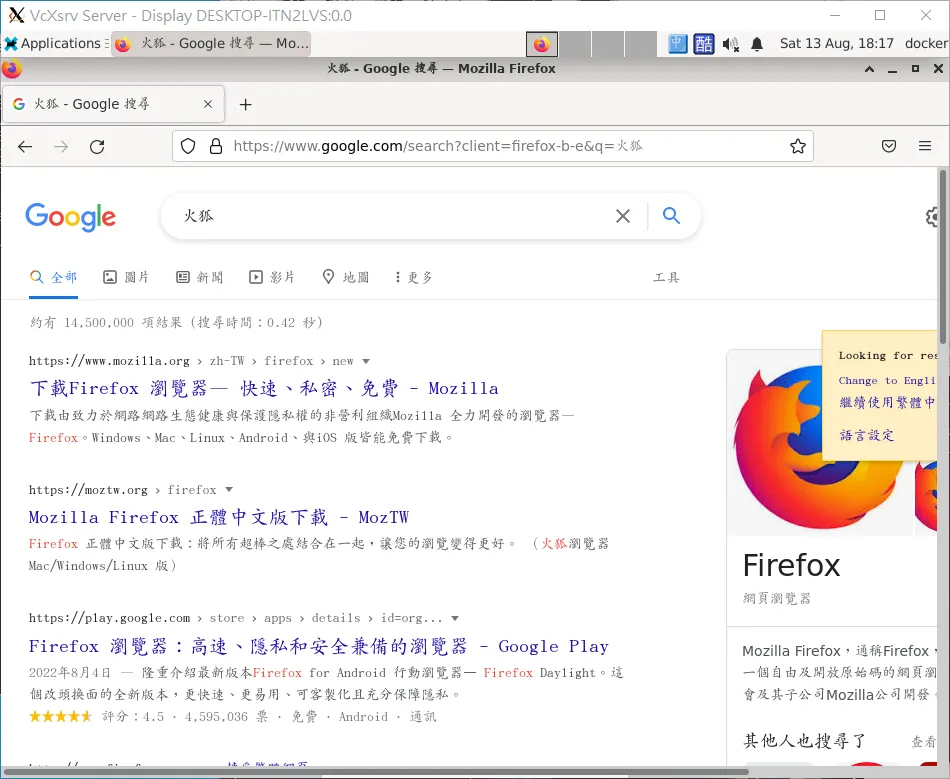
Task: Switch to the second workspace in the pager
Action: (x=574, y=44)
